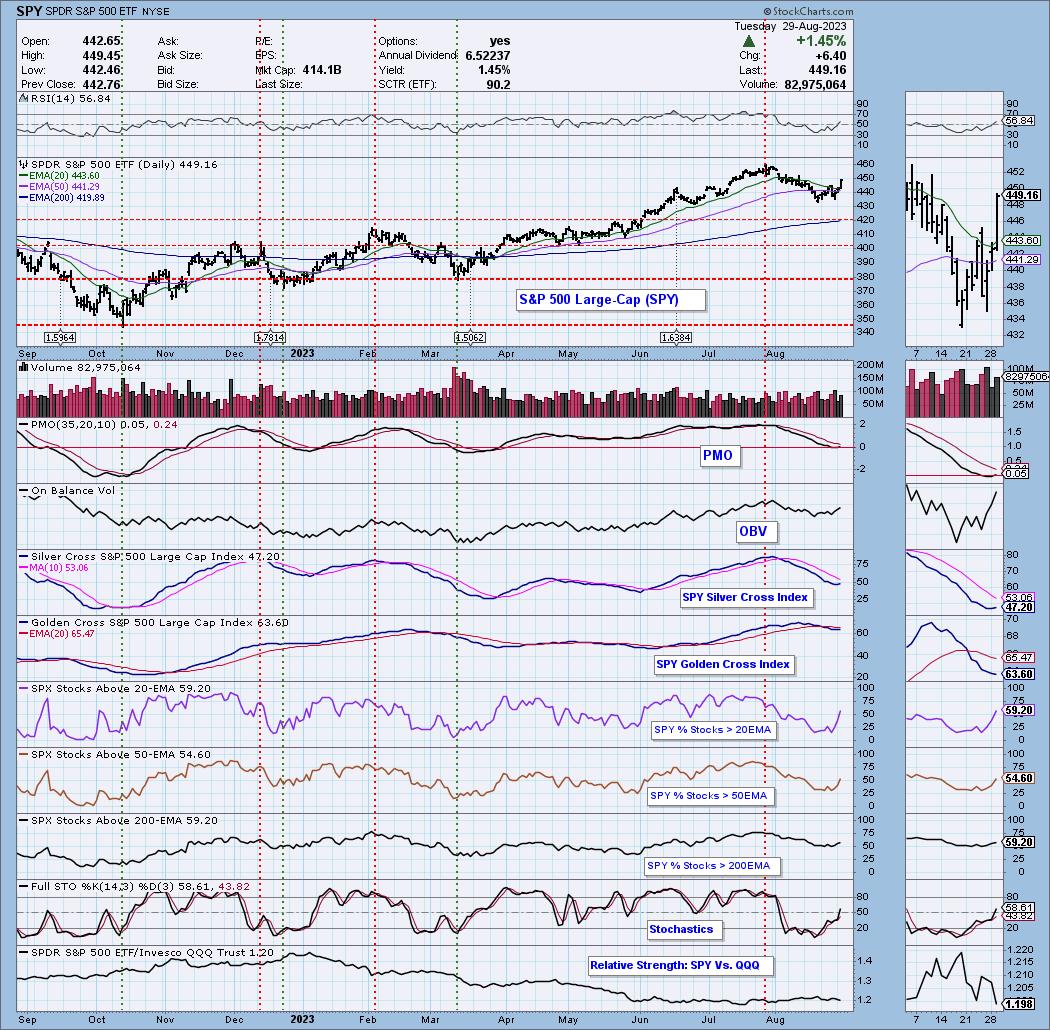Click the 'Silver Cross S&P 500 Large Cap Index' legend
Image resolution: width=1050 pixels, height=1030 pixels.
[x=149, y=557]
